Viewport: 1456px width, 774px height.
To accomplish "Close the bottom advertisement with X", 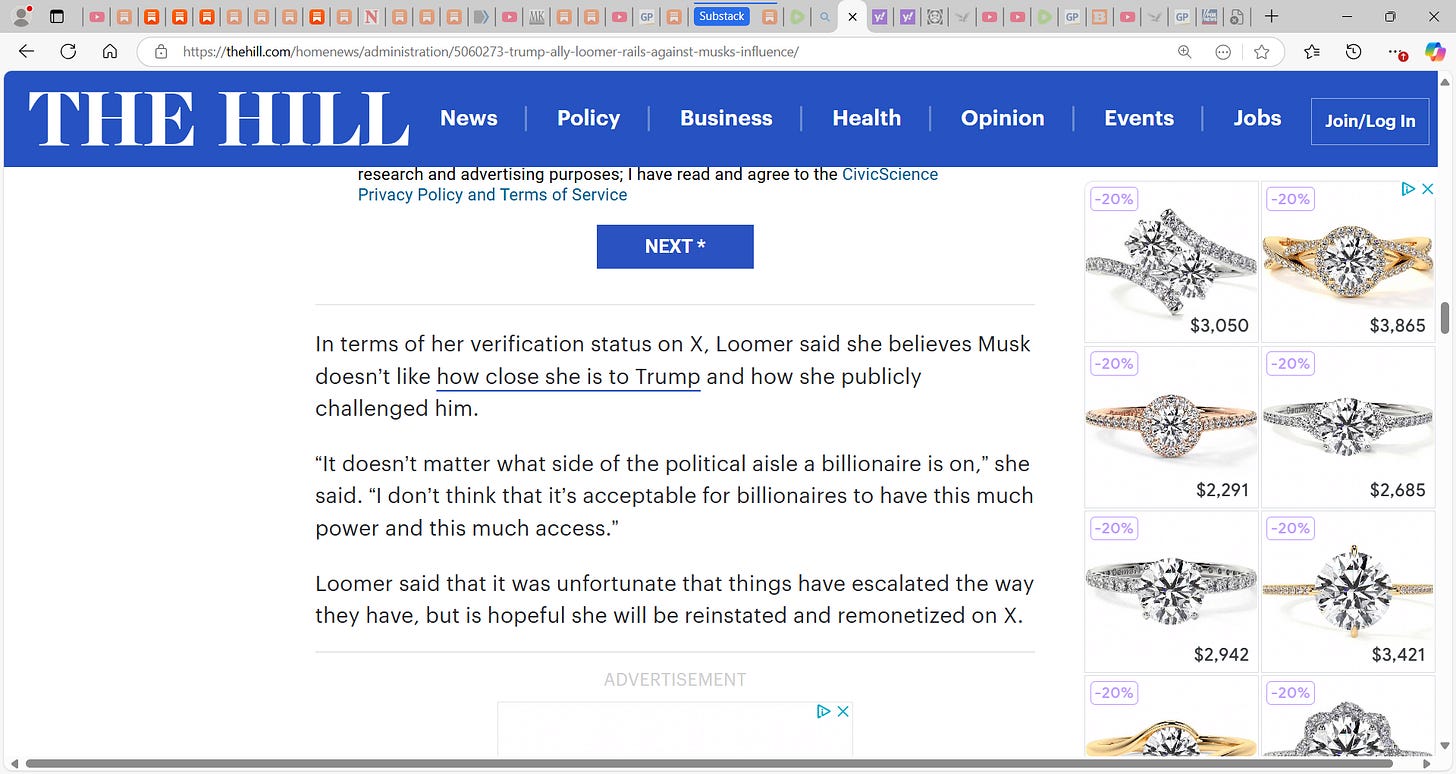I will click(x=843, y=711).
